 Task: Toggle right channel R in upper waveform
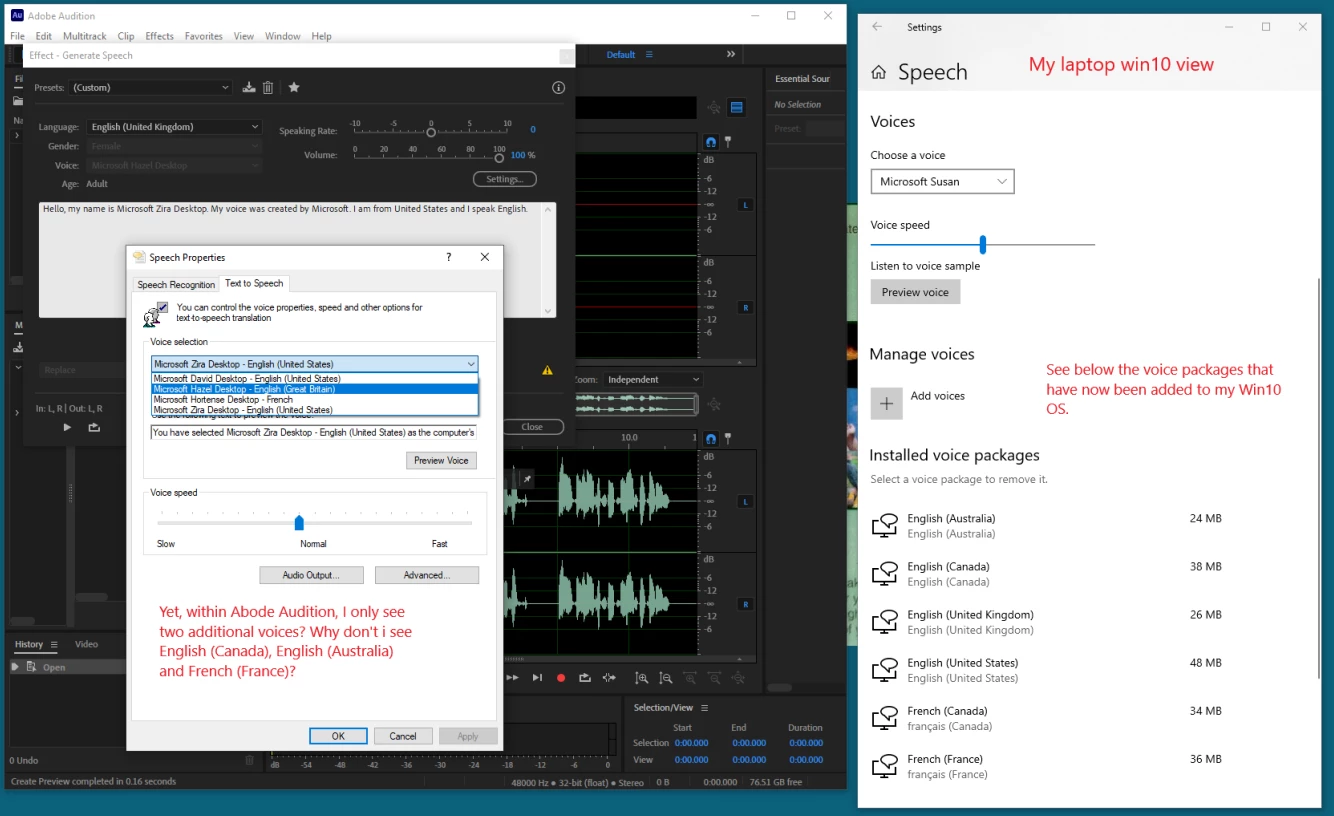click(x=745, y=307)
